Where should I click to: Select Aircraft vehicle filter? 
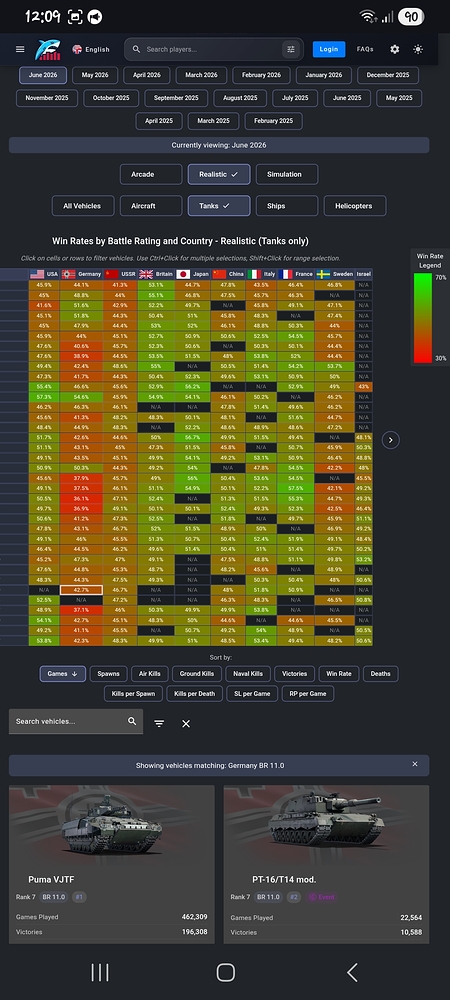150,206
